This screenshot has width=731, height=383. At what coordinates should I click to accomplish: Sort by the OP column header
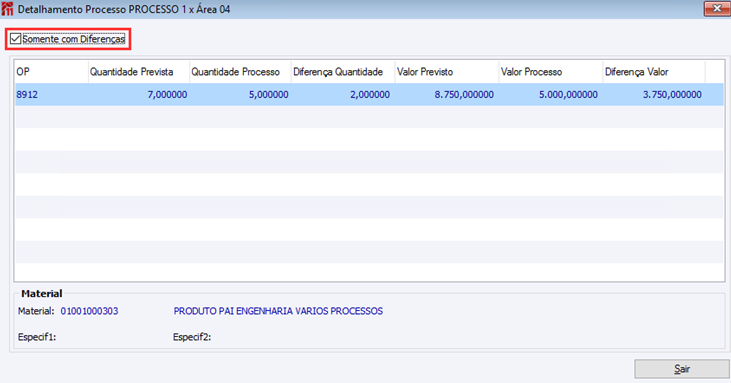coord(51,72)
